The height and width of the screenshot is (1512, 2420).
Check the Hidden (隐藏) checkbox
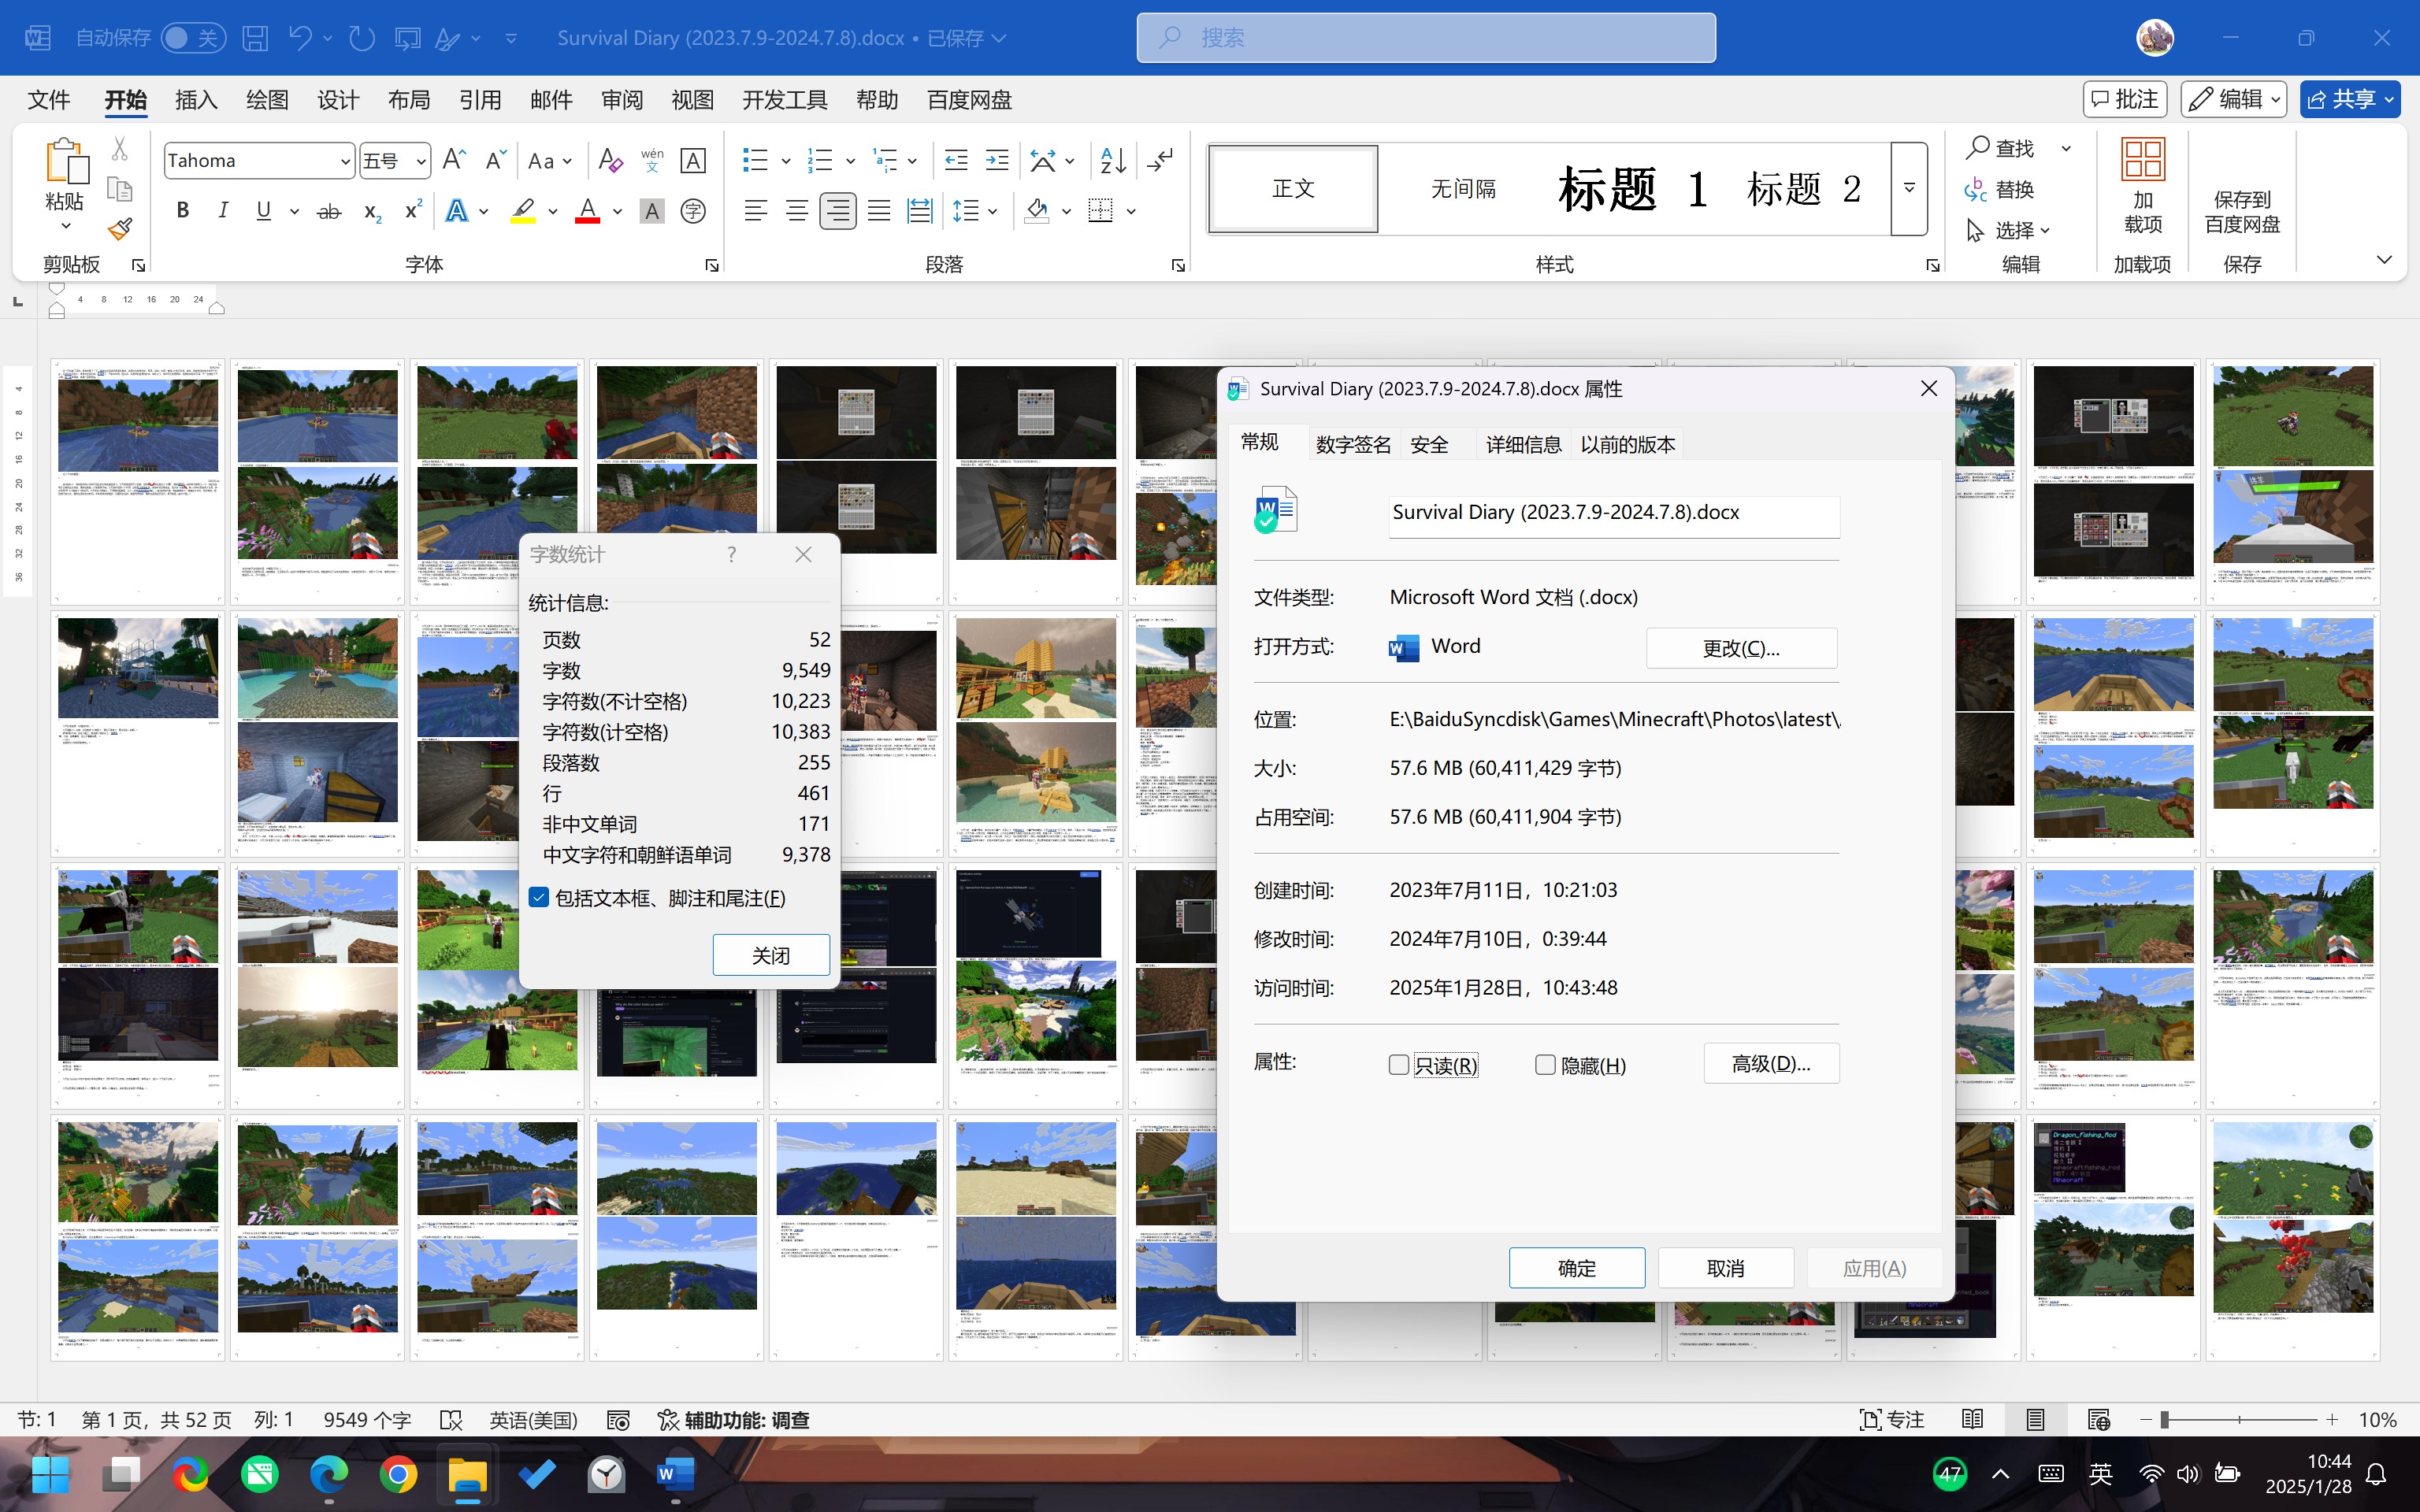pyautogui.click(x=1545, y=1065)
